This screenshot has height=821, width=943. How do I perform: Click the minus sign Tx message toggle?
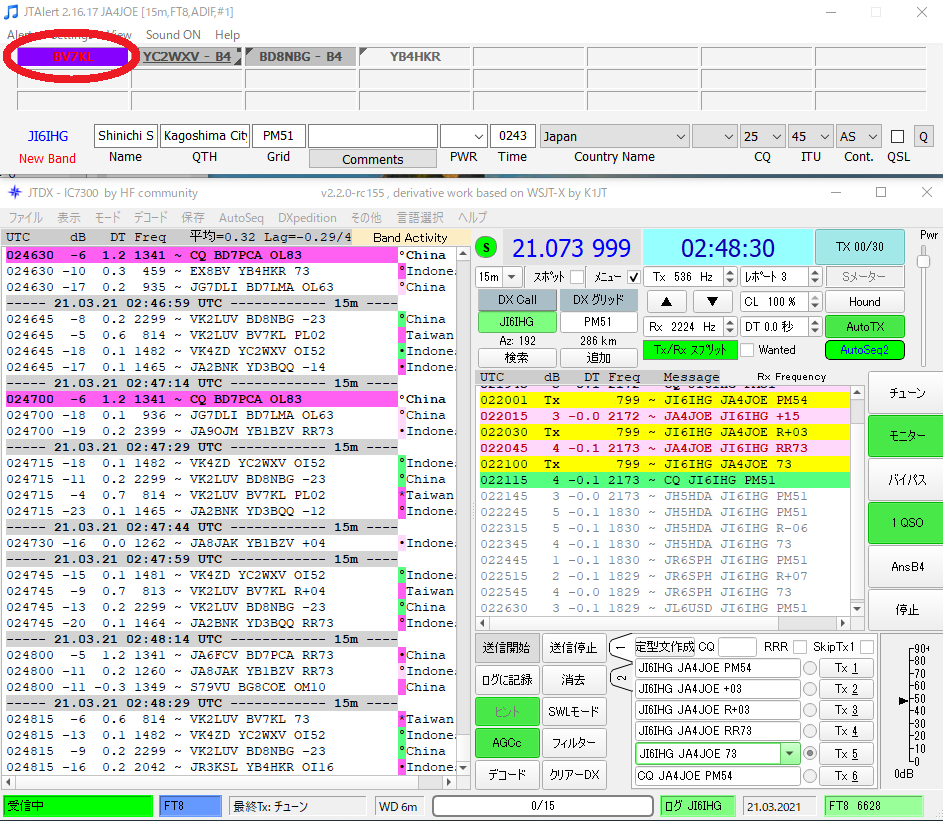tap(619, 647)
